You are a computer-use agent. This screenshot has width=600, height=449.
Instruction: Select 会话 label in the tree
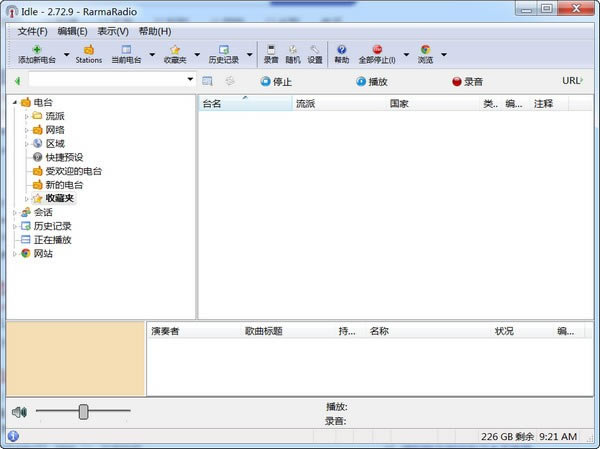(43, 212)
